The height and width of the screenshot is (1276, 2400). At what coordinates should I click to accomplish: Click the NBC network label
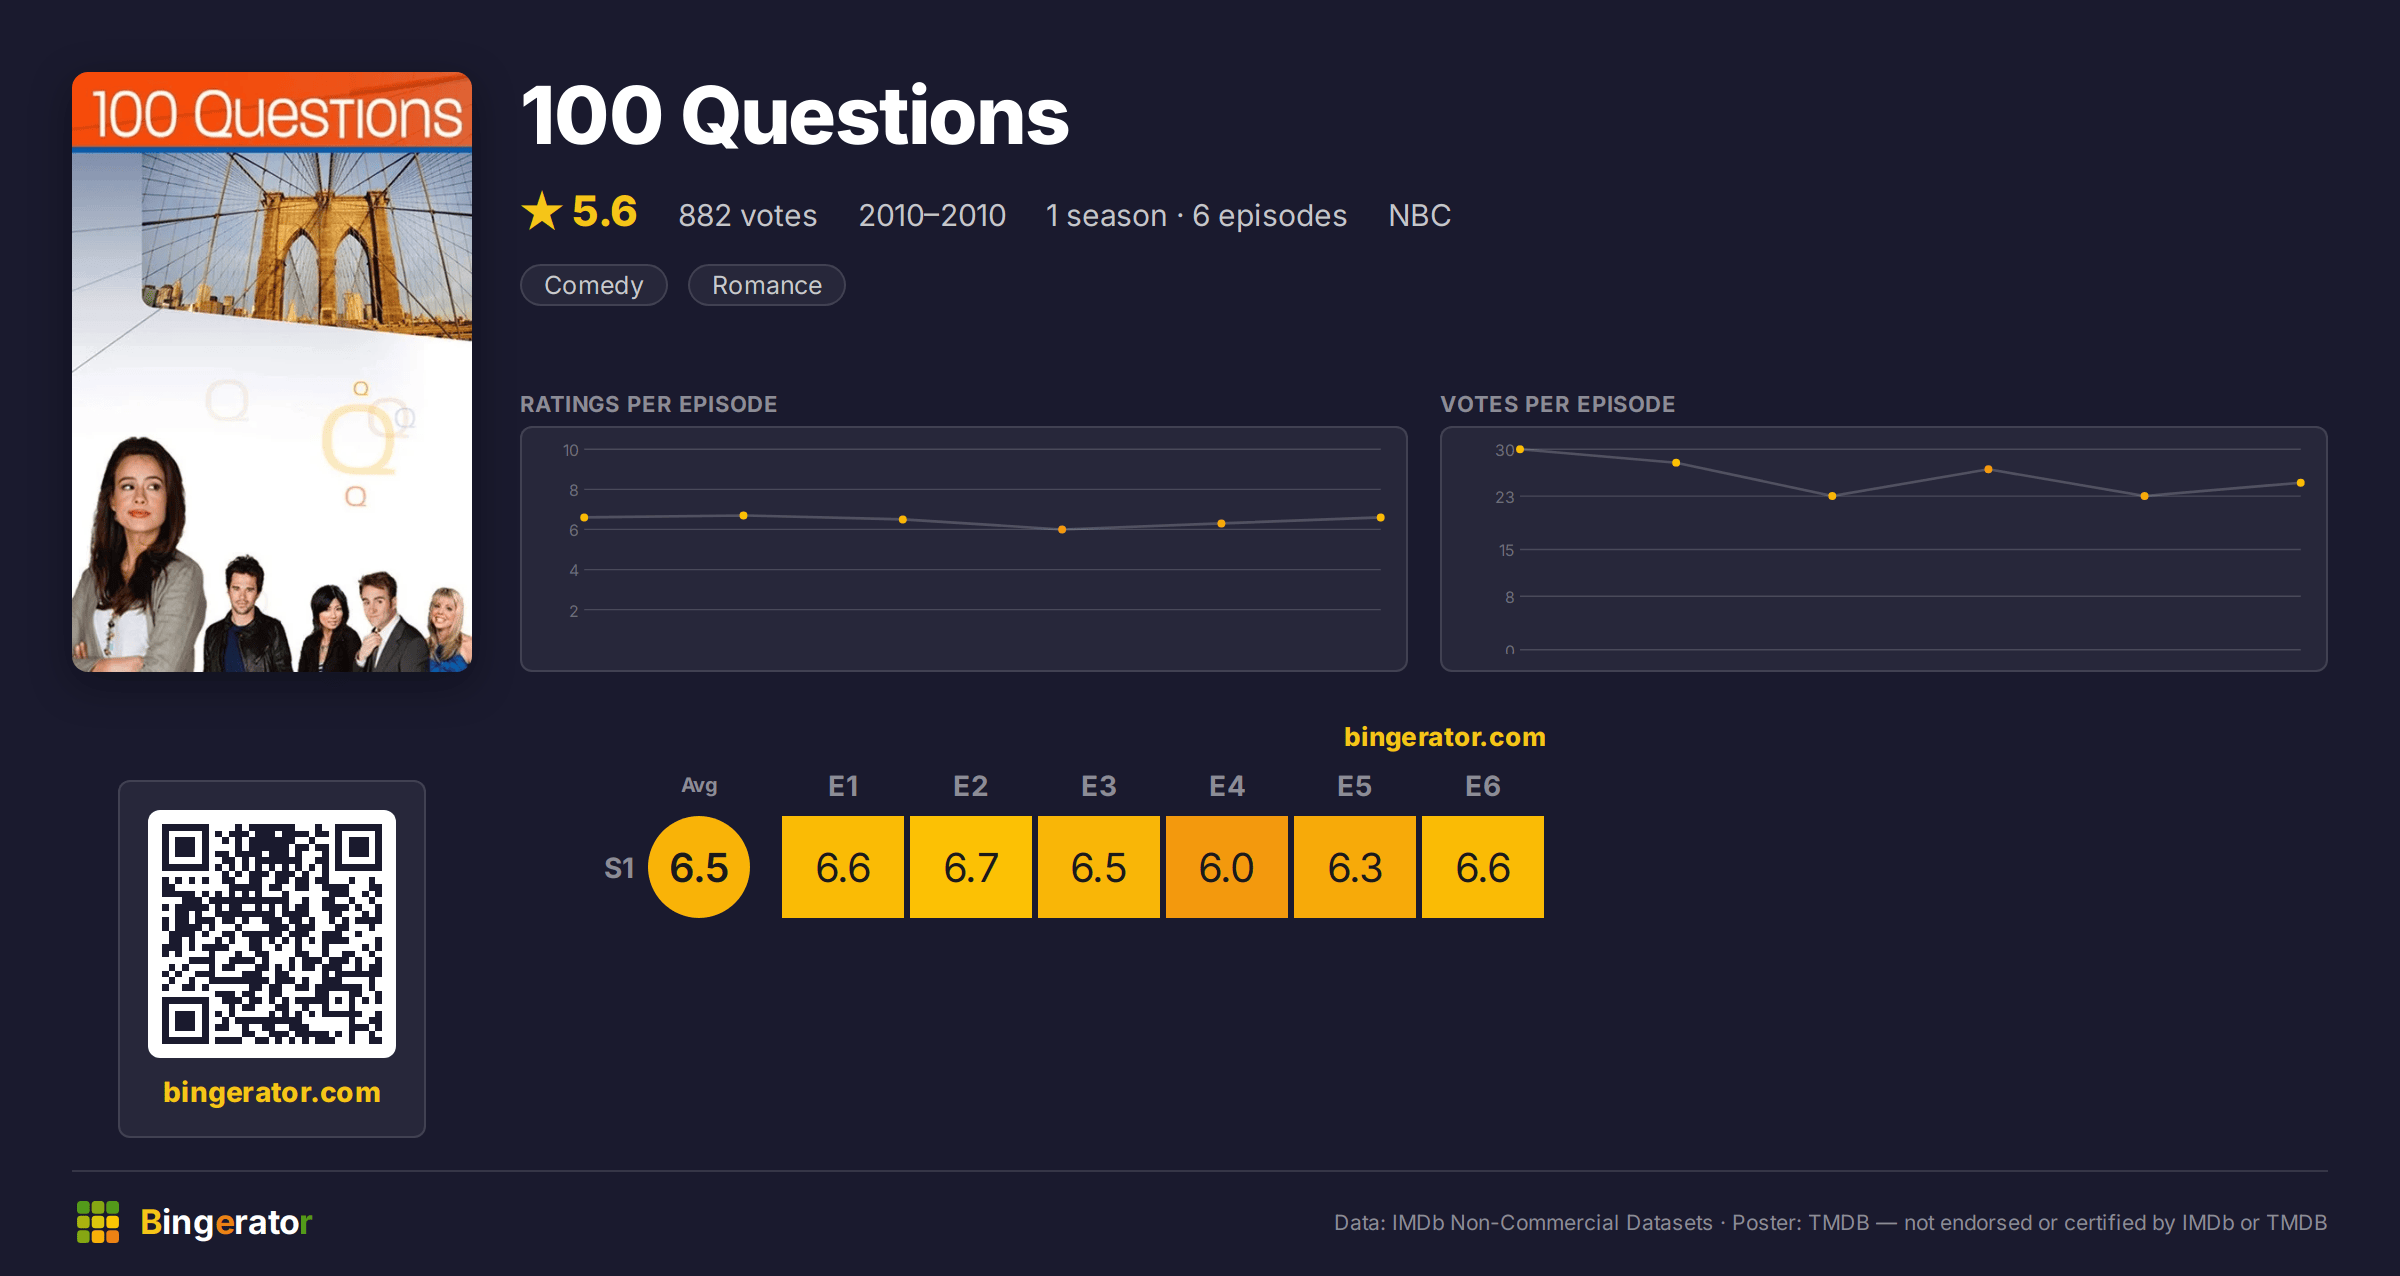[x=1419, y=215]
